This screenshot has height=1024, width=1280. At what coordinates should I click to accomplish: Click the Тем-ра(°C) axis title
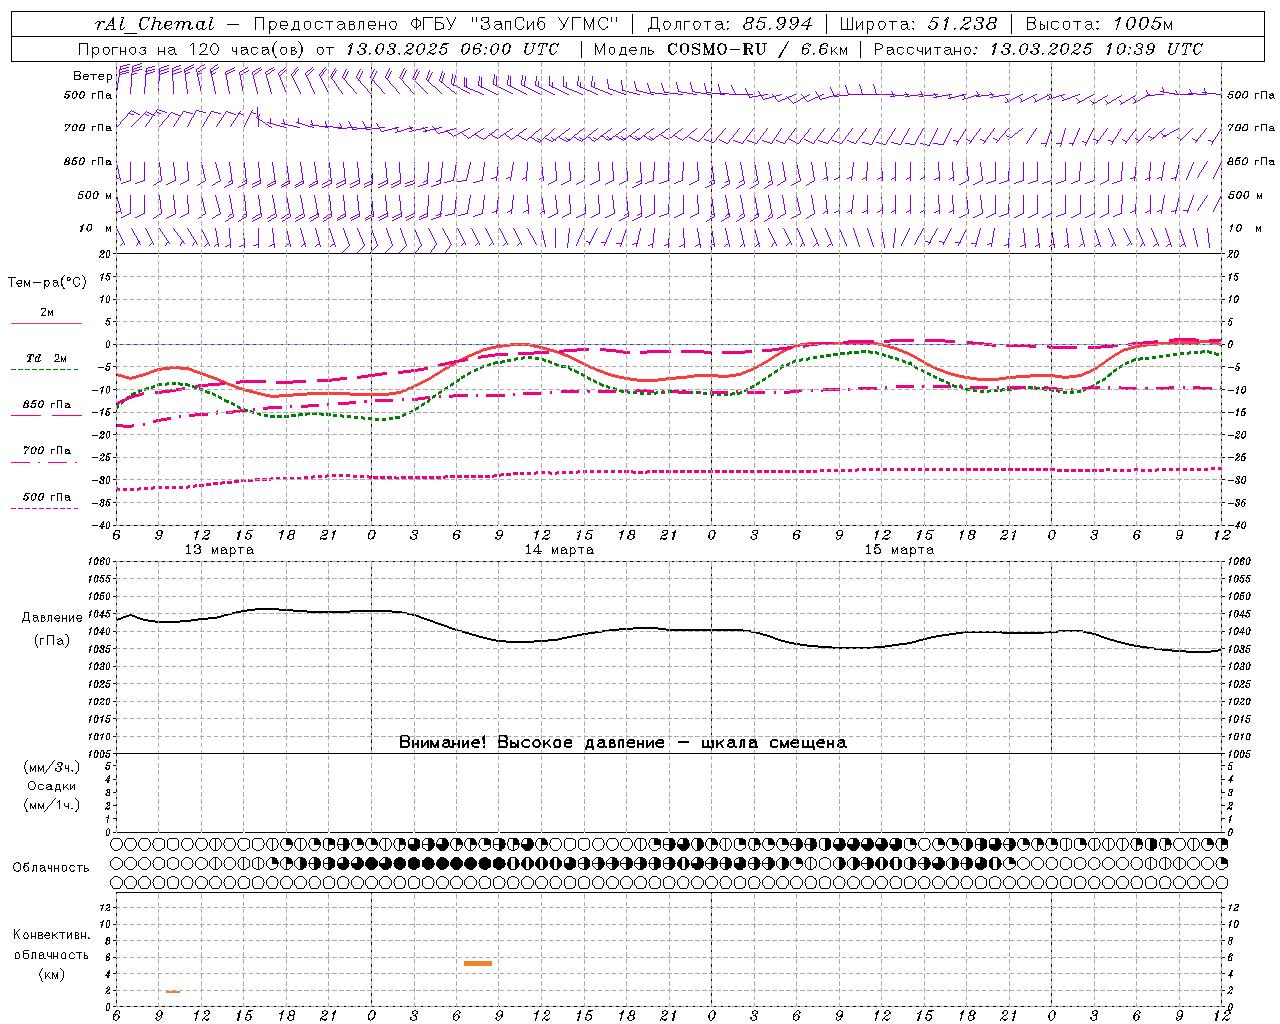47,283
